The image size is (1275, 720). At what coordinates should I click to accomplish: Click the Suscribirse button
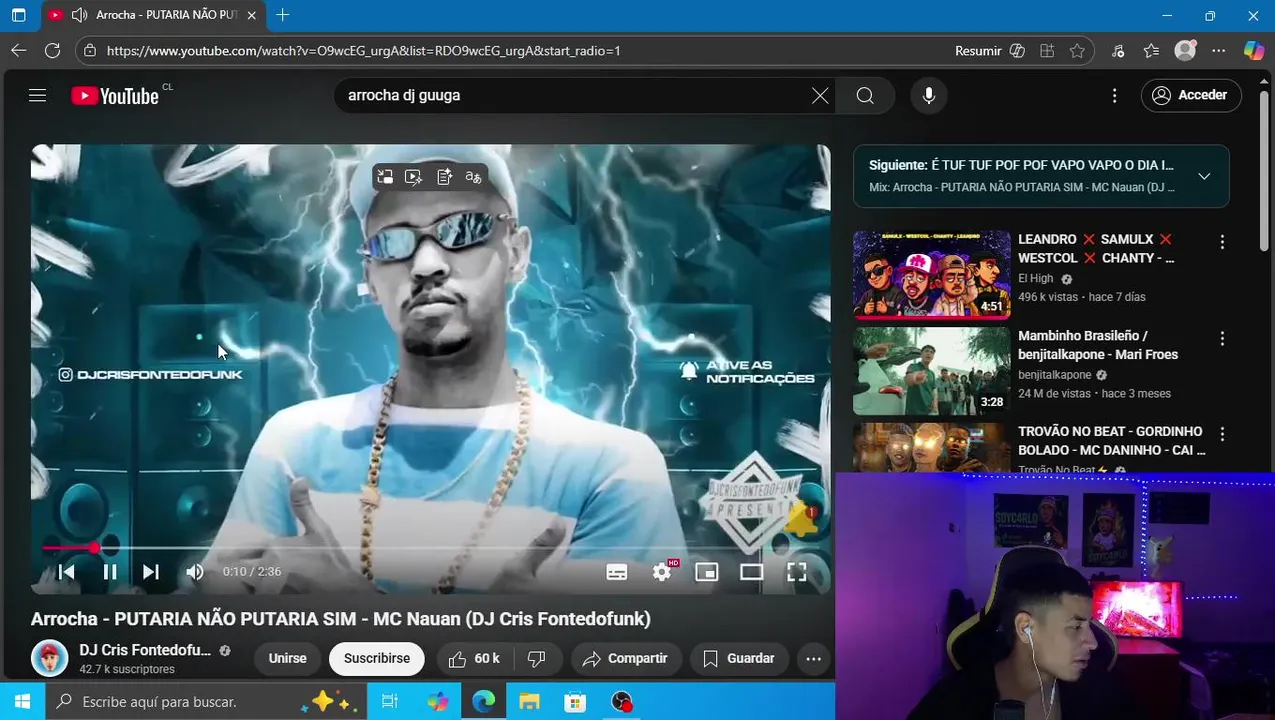[377, 658]
